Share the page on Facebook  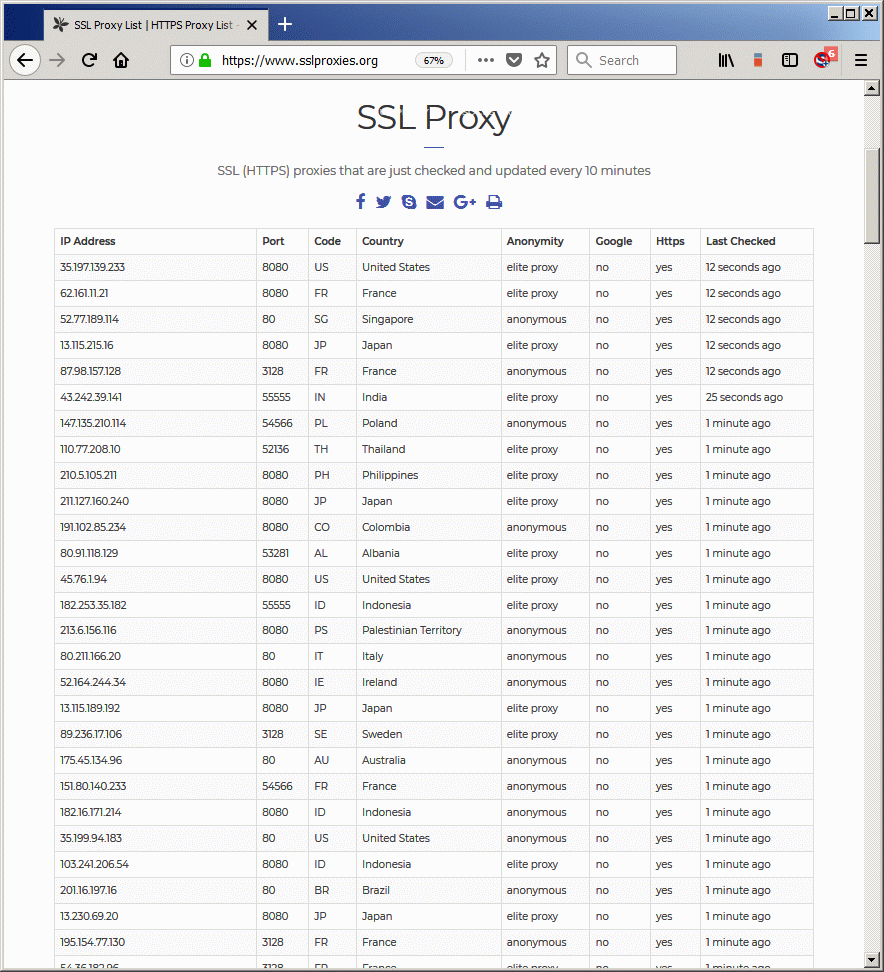(x=361, y=202)
